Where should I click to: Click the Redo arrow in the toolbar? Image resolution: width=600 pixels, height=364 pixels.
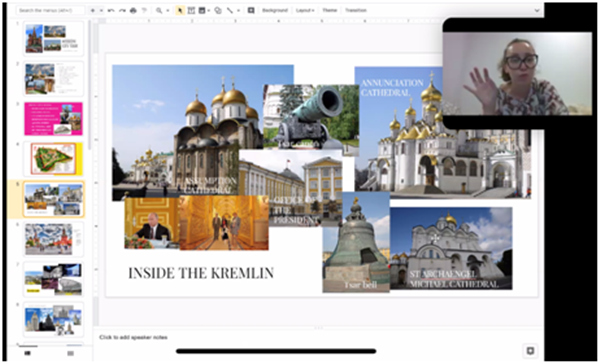click(x=122, y=11)
